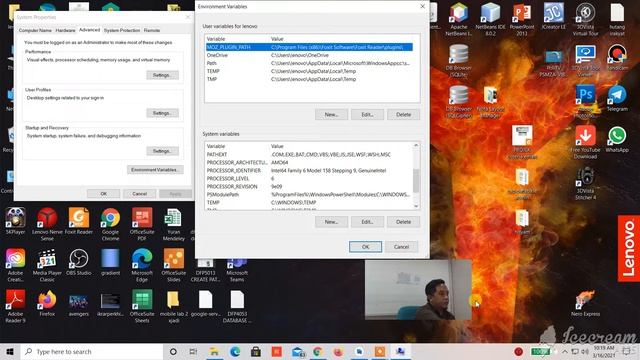640x360 pixels.
Task: Select MOZ_PLUGIN_PATH user variable row
Action: [x=309, y=47]
